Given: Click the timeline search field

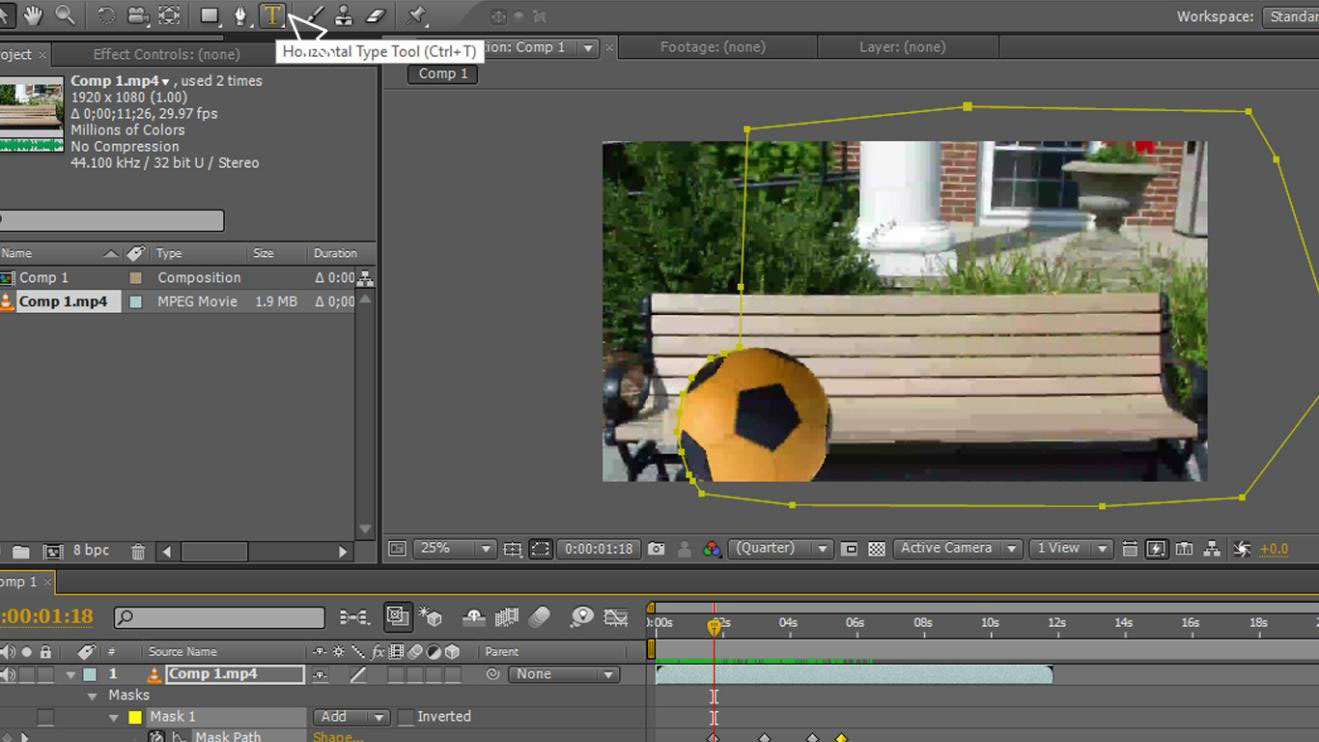Looking at the screenshot, I should coord(219,618).
